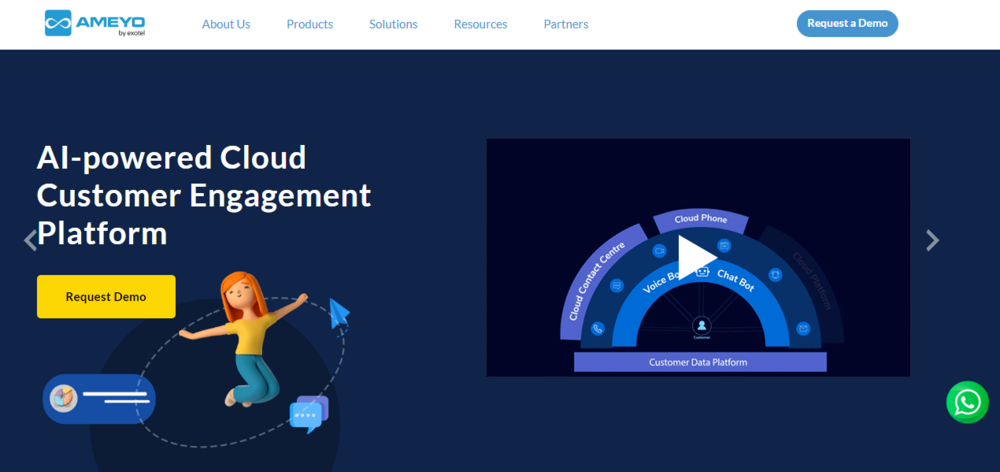Play the video using the white triangle

coord(696,258)
